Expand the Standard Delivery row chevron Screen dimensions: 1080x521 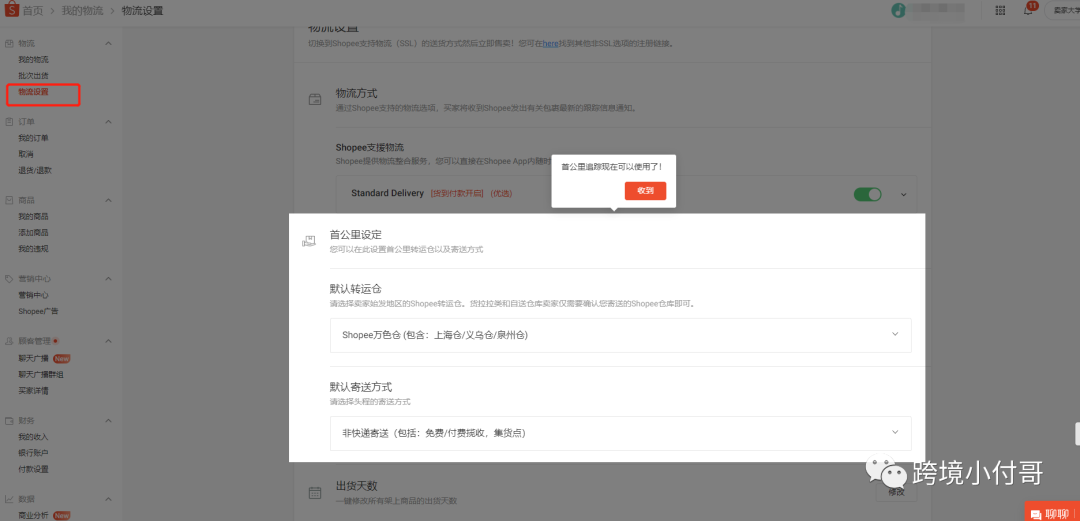click(x=904, y=194)
